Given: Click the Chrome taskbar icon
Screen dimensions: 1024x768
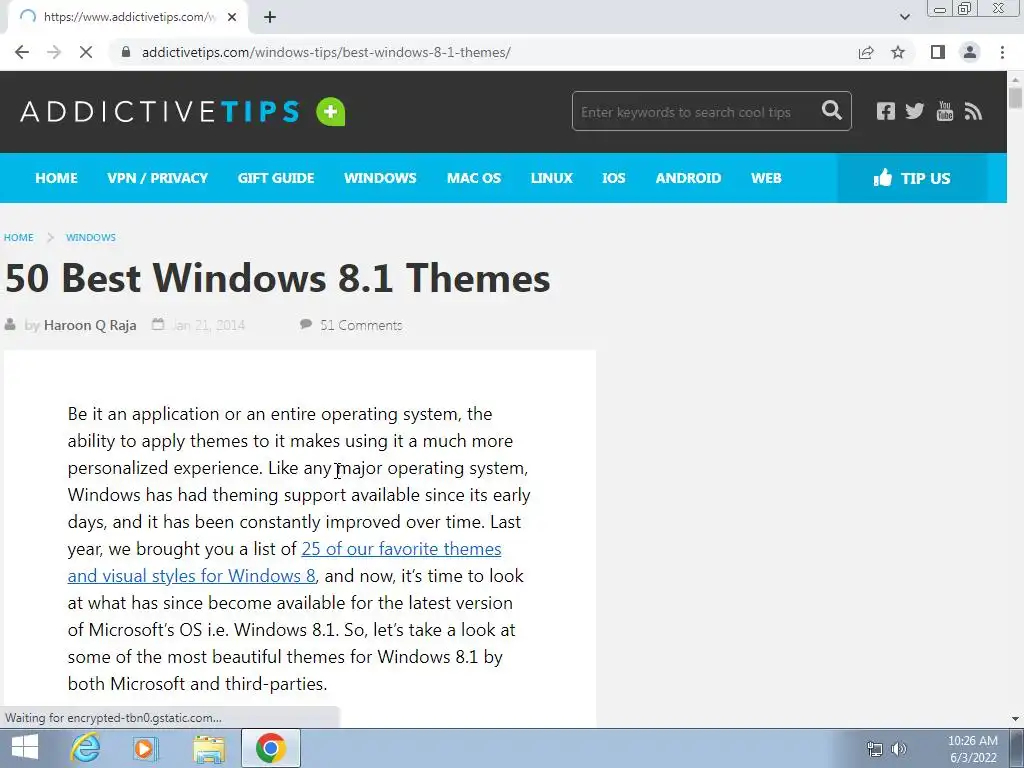Looking at the screenshot, I should pos(271,748).
